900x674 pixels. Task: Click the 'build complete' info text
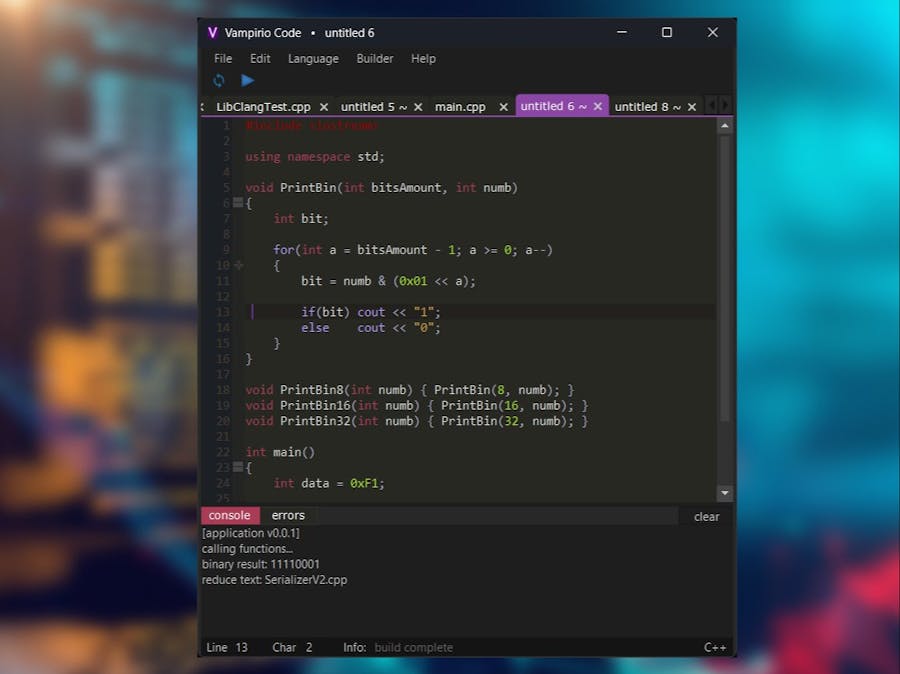coord(414,648)
